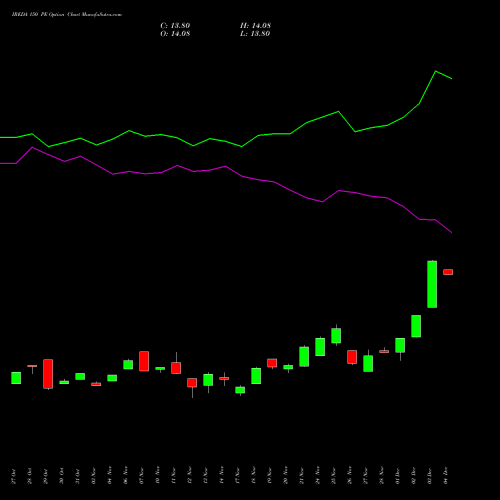Select the 27 Nov date label
The image size is (500, 500).
coord(365,476)
